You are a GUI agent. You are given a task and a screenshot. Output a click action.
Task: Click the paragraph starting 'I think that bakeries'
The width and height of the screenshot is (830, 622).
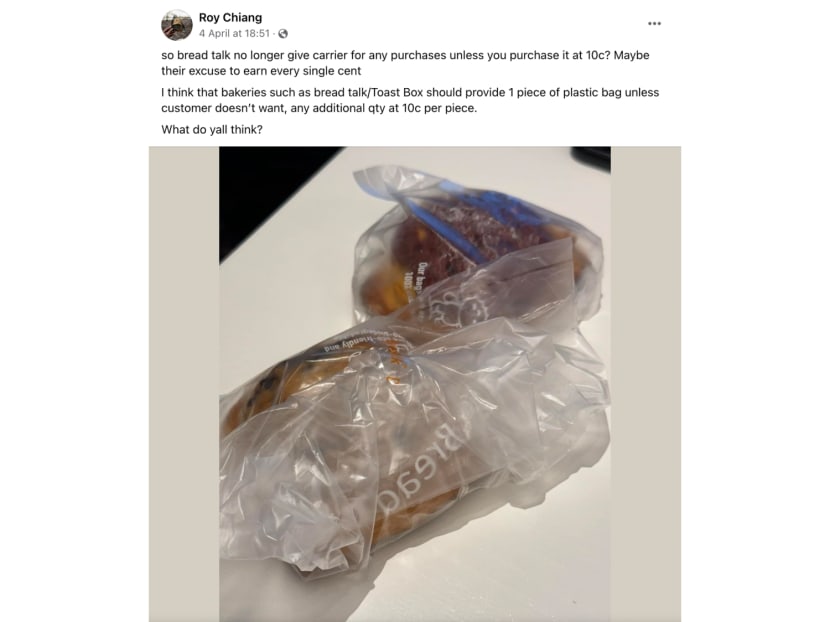[410, 100]
